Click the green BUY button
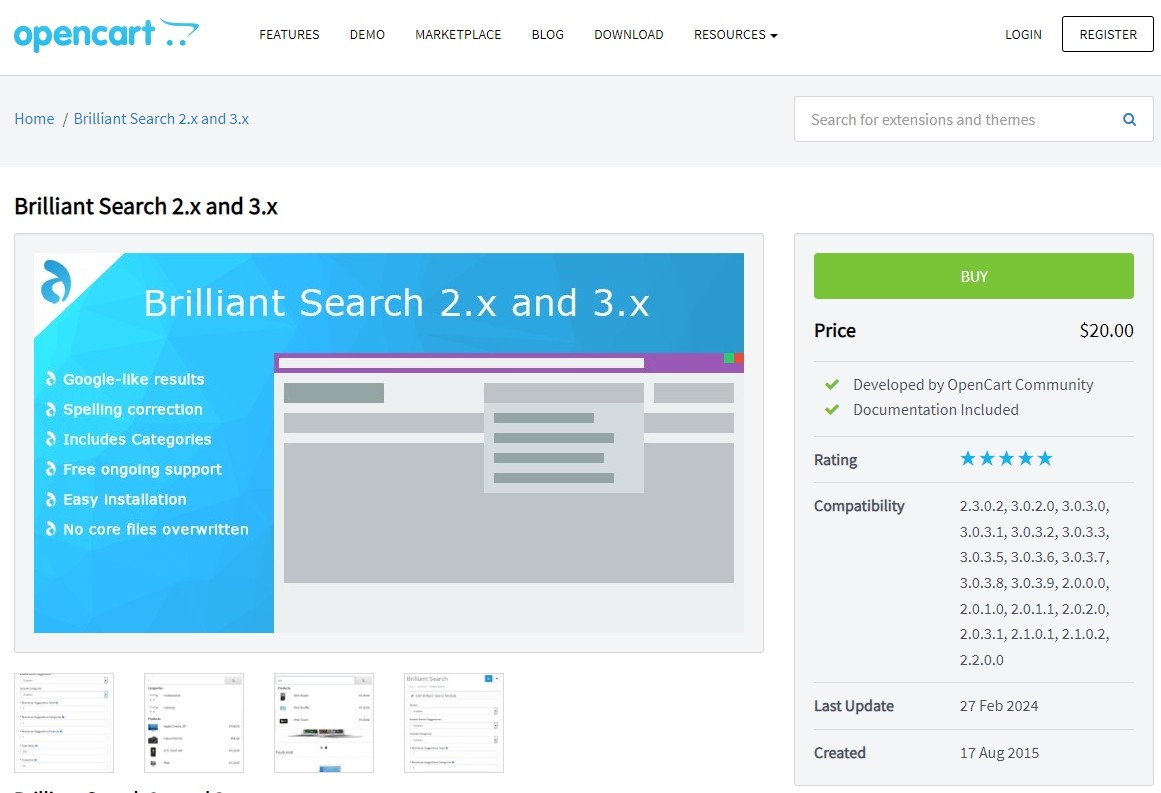The image size is (1161, 793). click(974, 276)
